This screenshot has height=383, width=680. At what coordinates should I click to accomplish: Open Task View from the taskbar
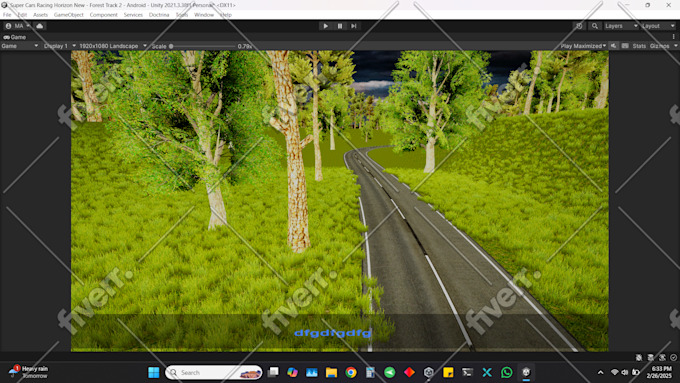pyautogui.click(x=273, y=372)
